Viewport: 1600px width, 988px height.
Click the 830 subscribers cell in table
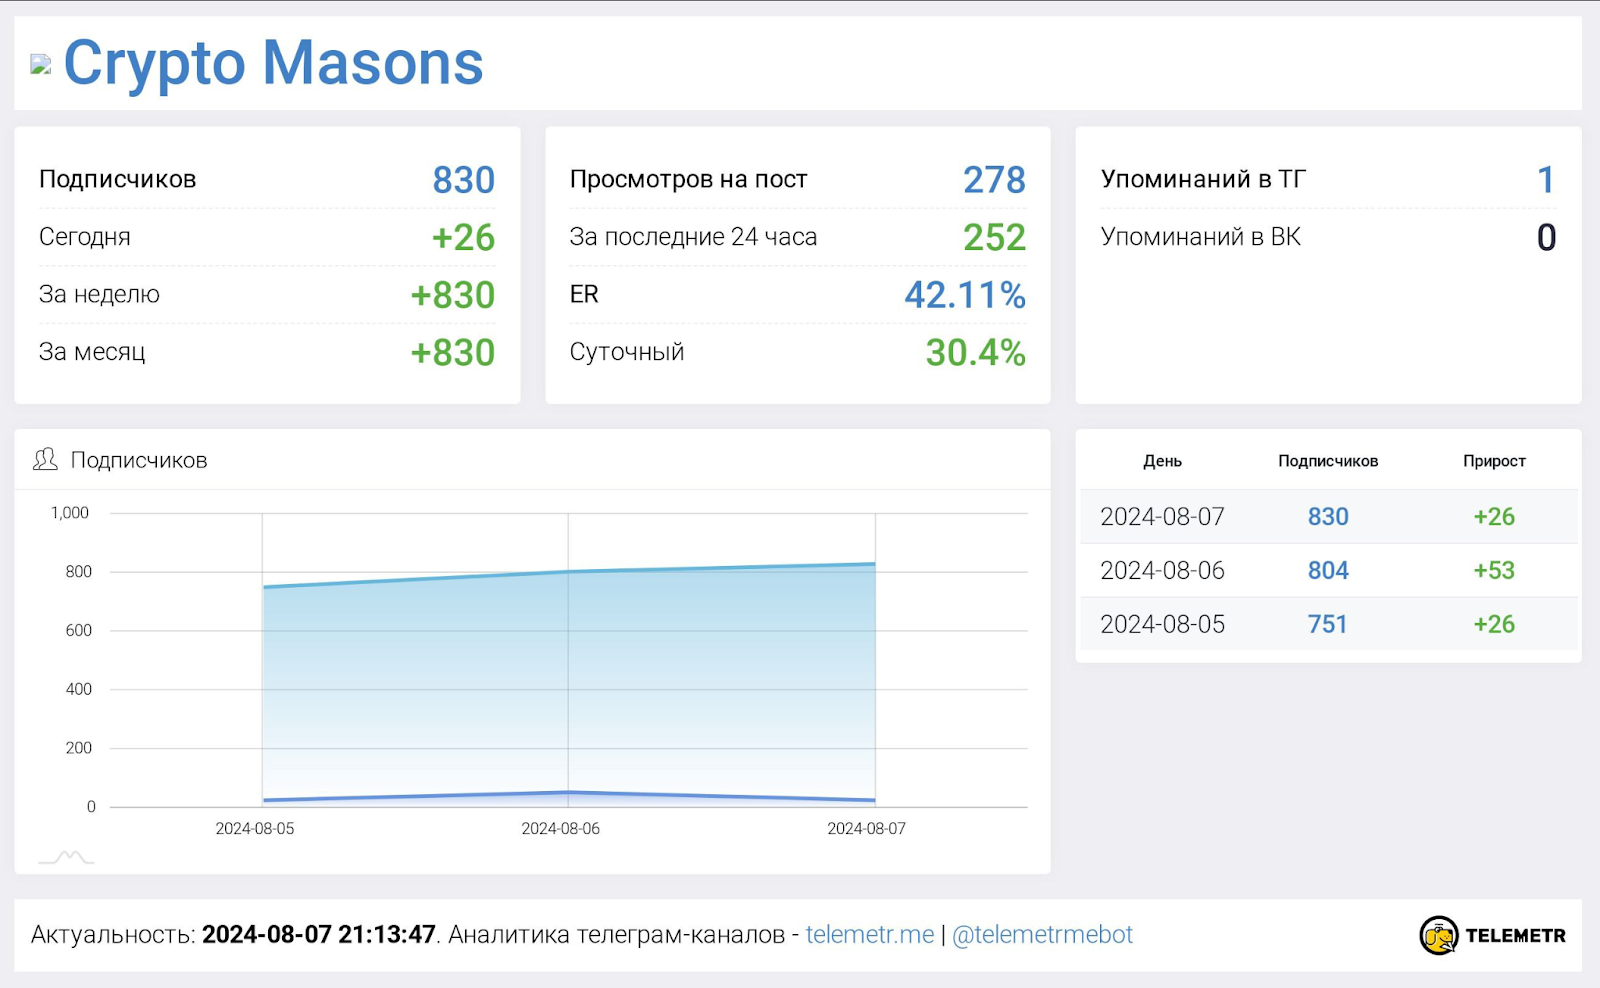tap(1328, 517)
